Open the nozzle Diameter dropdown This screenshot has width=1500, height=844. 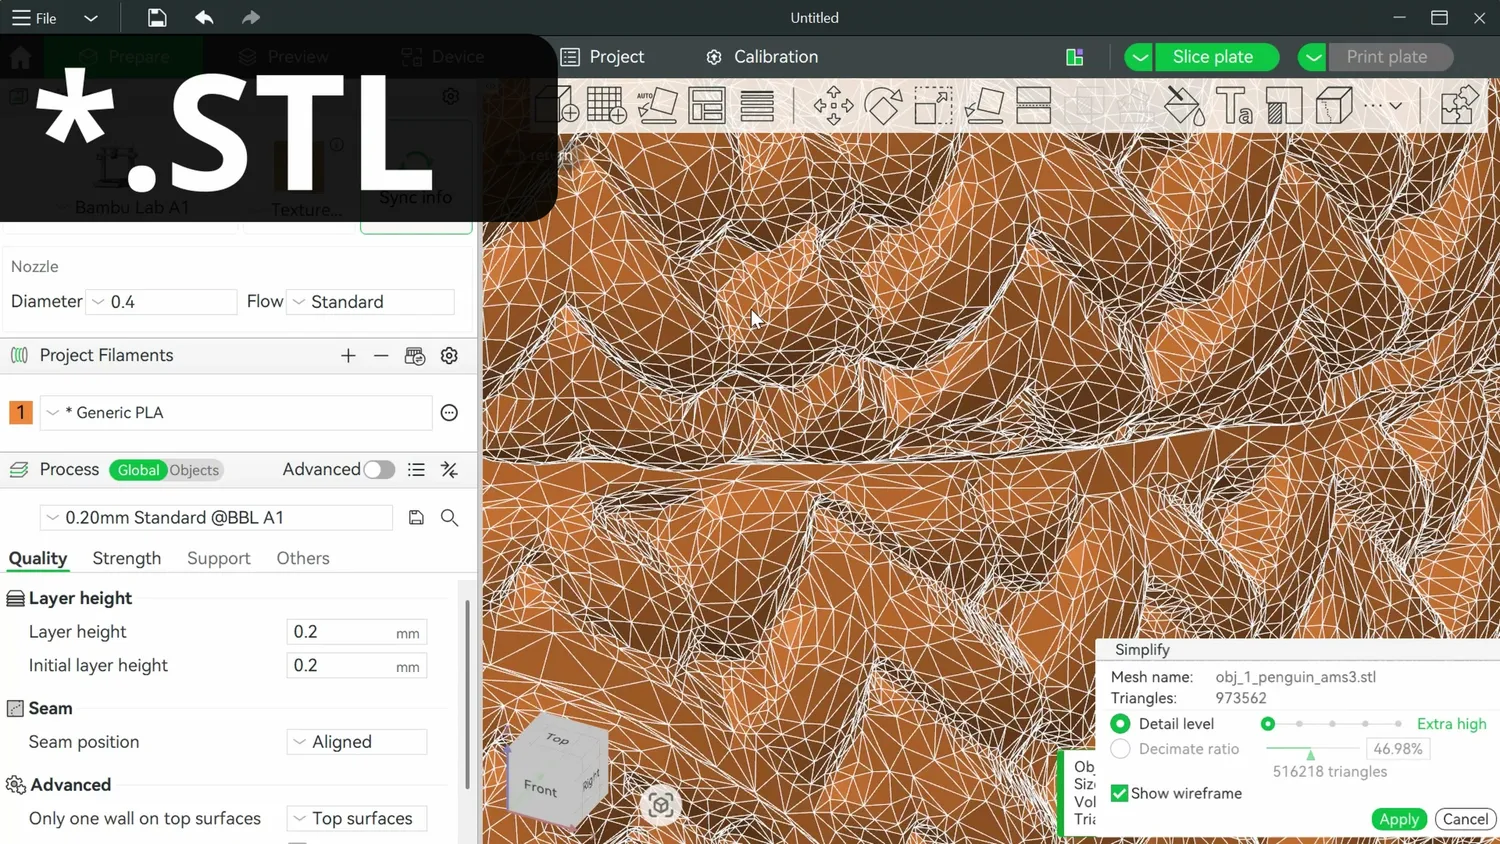pyautogui.click(x=161, y=302)
